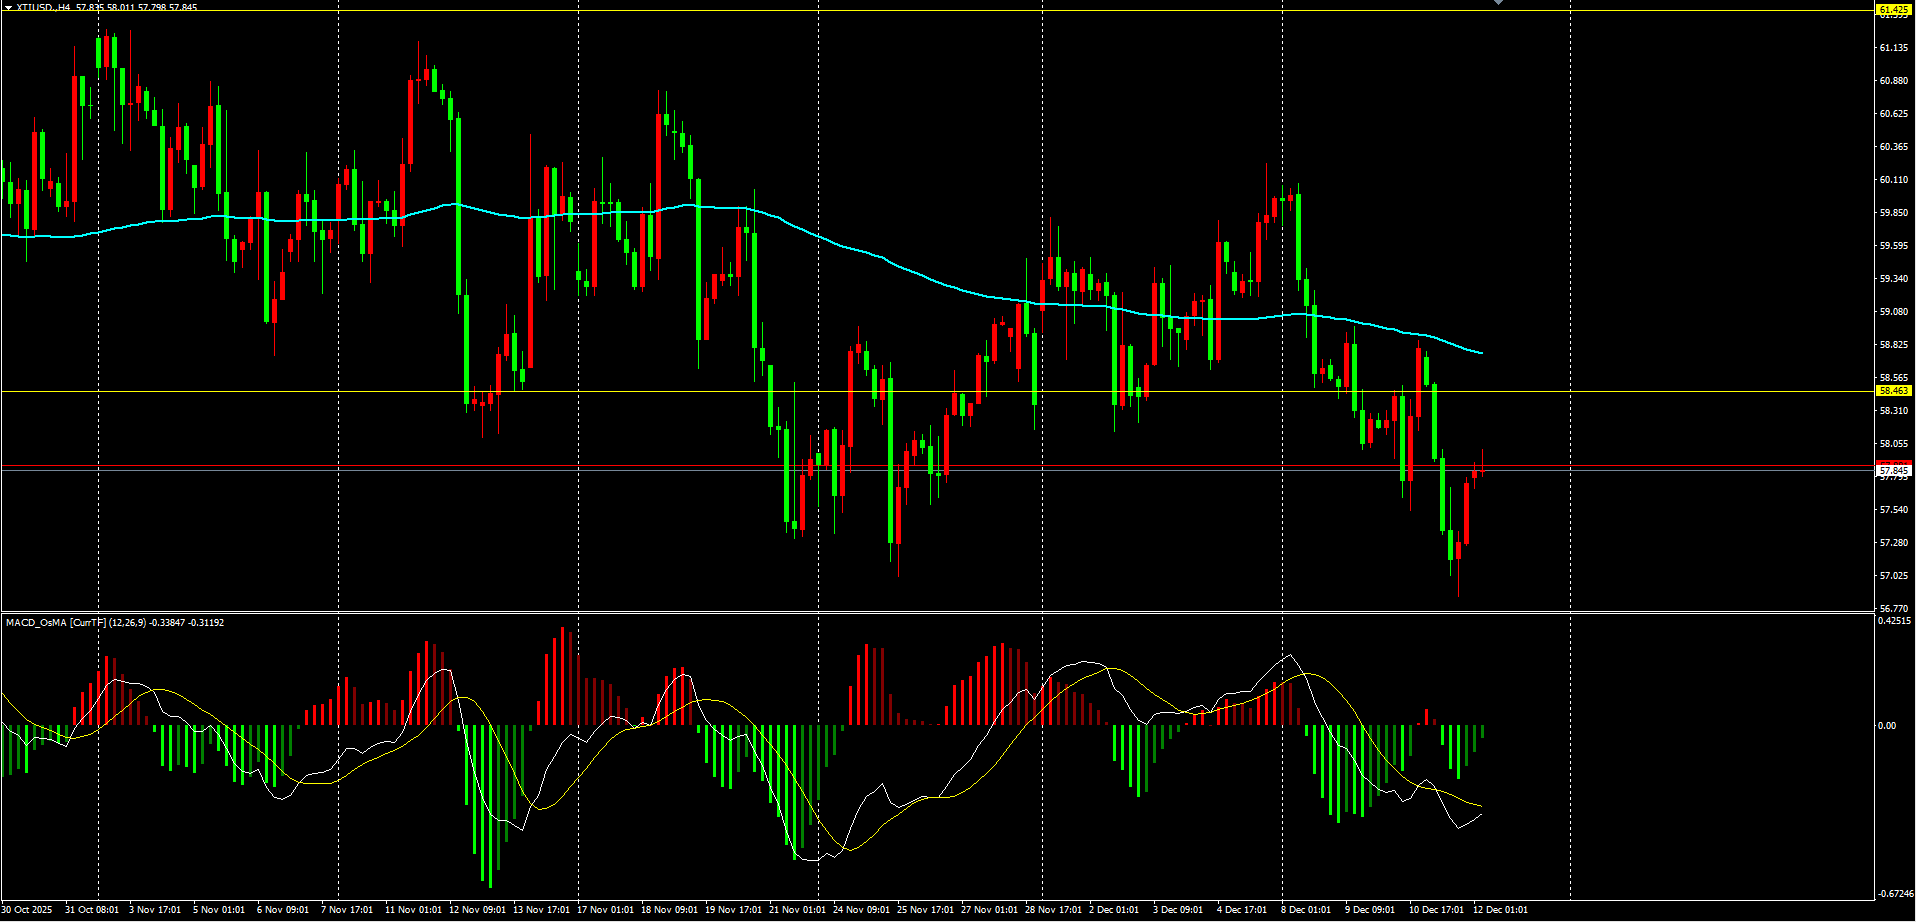Select the yellow 61.425 price level tag
This screenshot has width=1916, height=922.
coord(1893,10)
